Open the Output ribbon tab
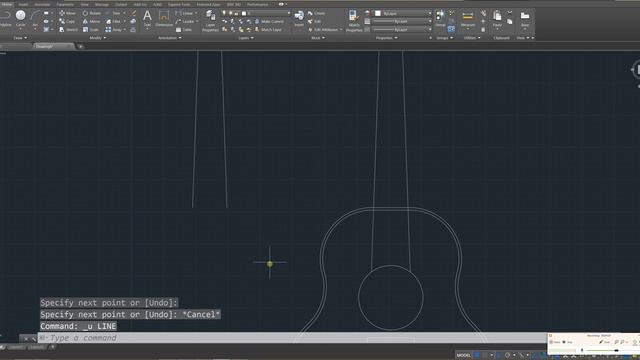This screenshot has height=360, width=640. click(121, 4)
